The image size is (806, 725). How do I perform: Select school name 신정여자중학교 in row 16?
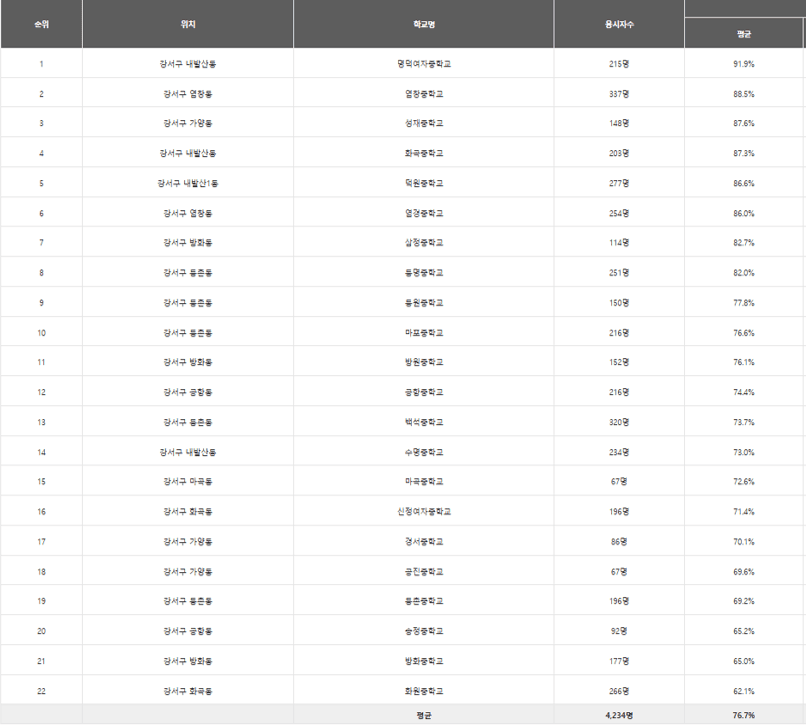pos(424,512)
